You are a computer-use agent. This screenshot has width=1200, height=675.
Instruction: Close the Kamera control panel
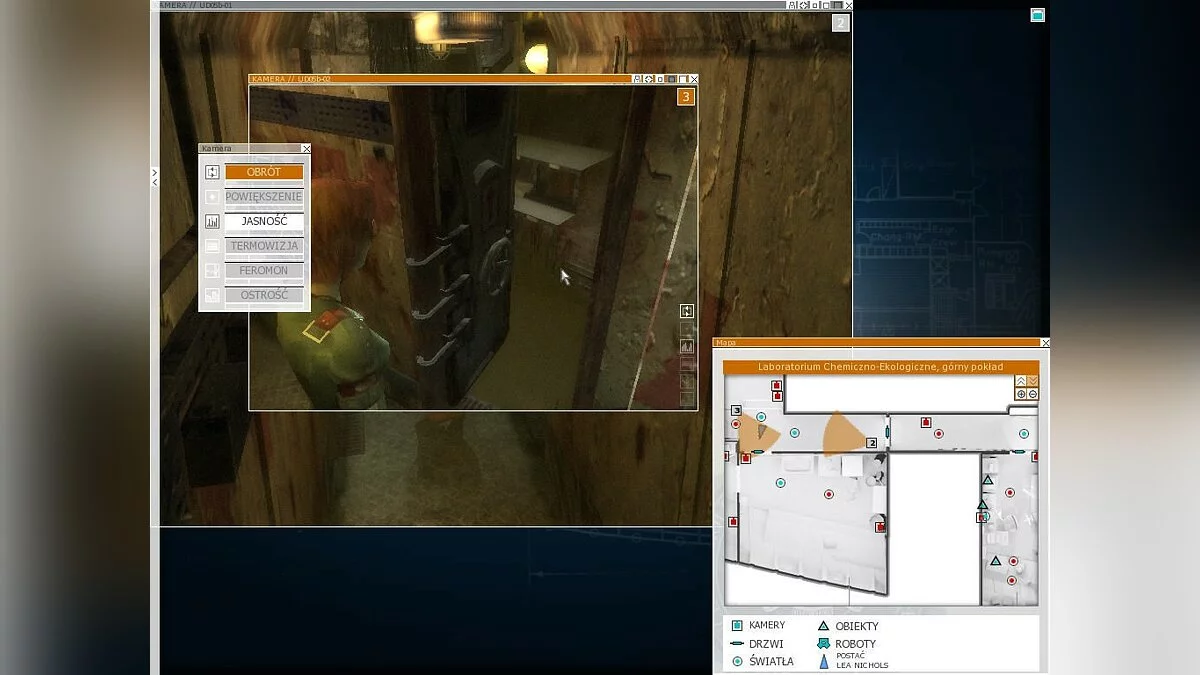click(306, 148)
